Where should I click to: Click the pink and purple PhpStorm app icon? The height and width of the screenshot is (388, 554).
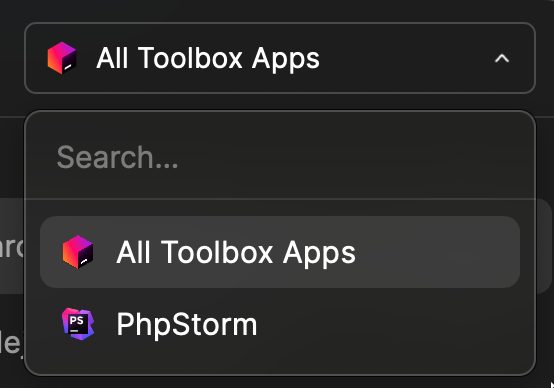(x=78, y=324)
